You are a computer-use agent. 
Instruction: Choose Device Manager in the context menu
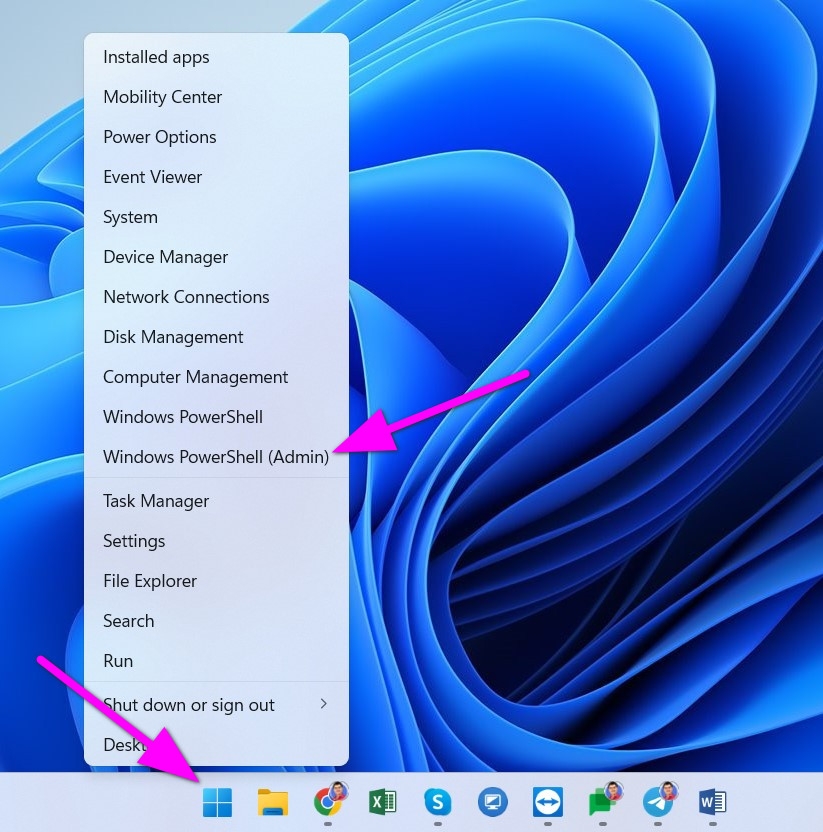[x=165, y=257]
